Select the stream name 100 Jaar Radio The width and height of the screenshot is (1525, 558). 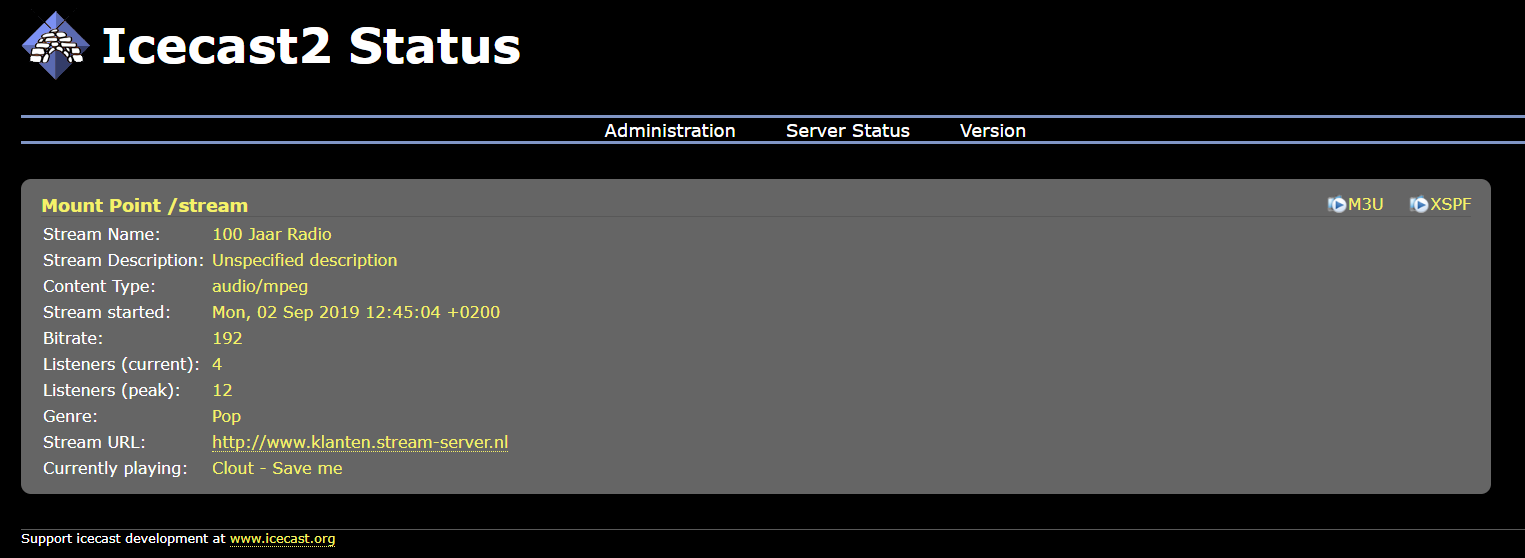(272, 234)
